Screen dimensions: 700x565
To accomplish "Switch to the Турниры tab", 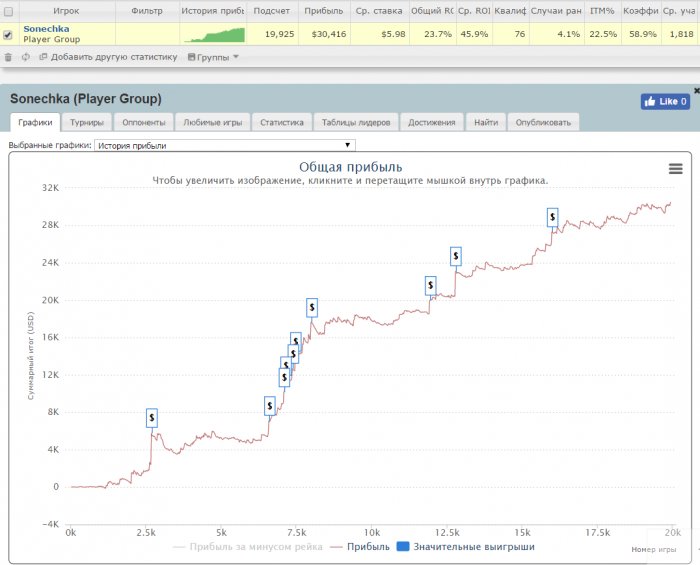I will (87, 122).
